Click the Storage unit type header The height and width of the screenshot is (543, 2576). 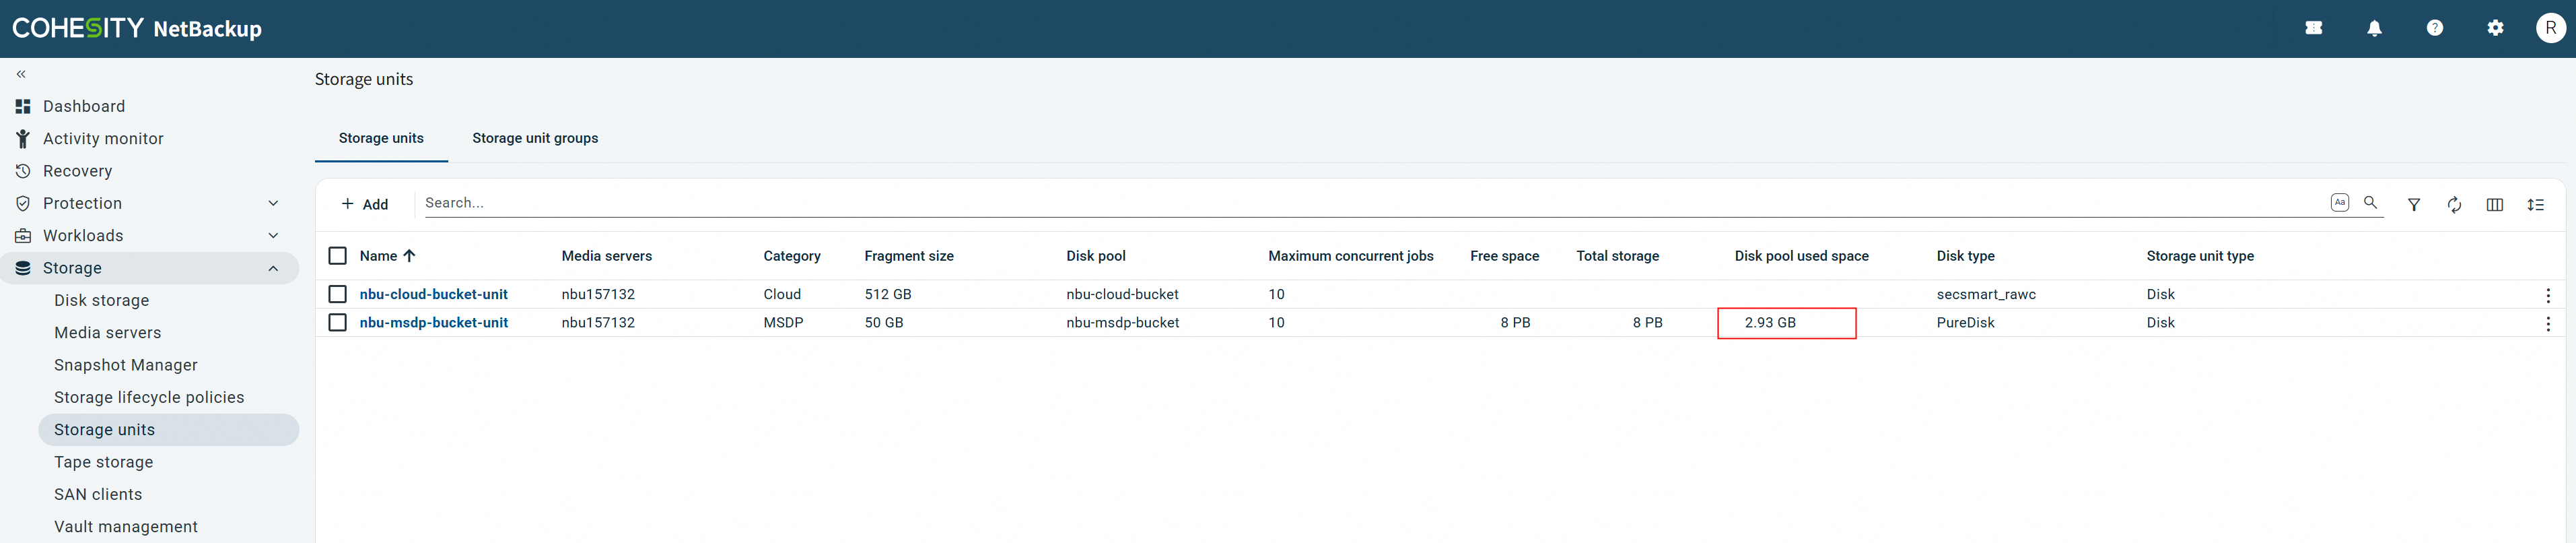(x=2200, y=256)
